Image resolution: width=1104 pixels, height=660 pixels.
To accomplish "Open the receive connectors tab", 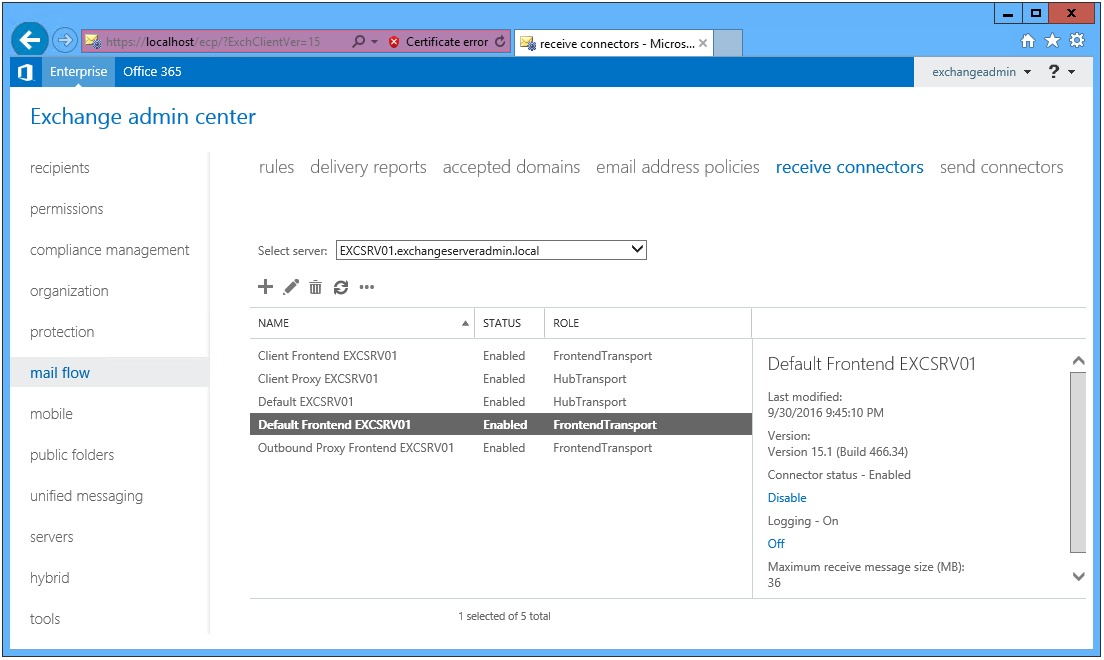I will (849, 167).
